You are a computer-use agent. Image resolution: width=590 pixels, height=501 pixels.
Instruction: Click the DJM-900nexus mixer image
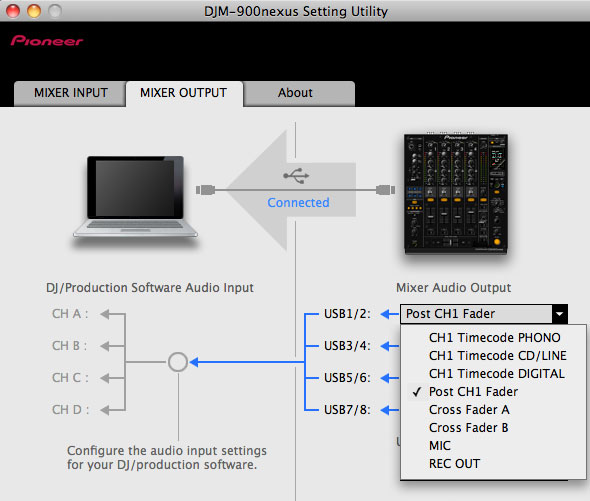[456, 194]
